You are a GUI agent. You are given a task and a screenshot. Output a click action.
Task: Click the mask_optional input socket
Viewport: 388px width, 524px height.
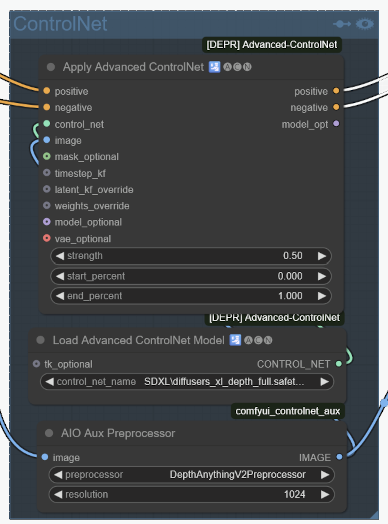47,156
